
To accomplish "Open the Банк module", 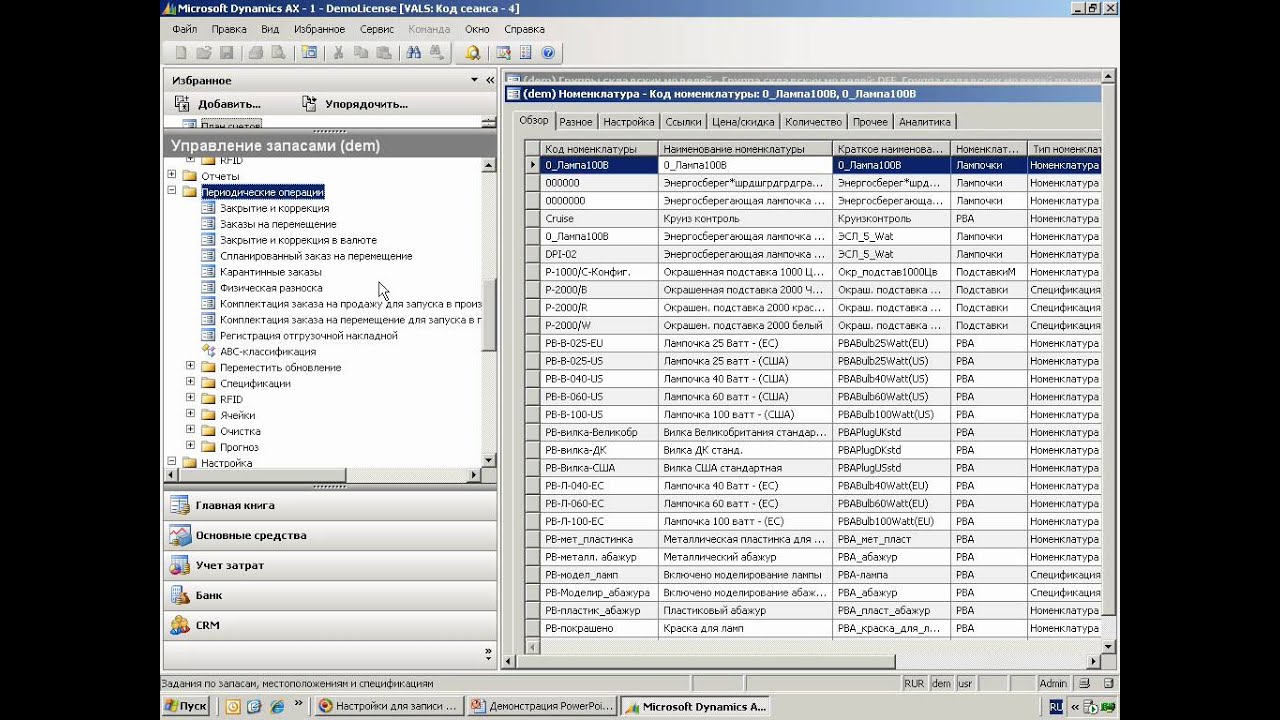I will (329, 595).
